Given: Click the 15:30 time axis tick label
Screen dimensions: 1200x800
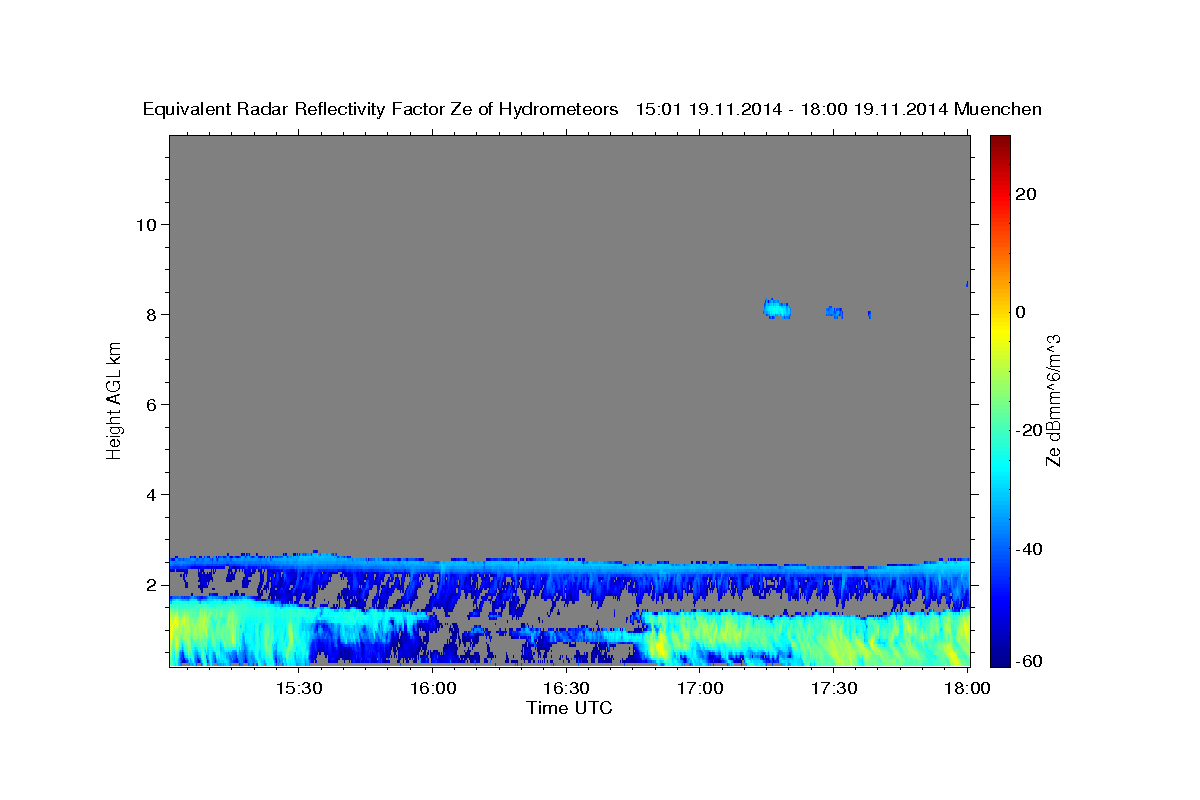Looking at the screenshot, I should click(x=299, y=689).
